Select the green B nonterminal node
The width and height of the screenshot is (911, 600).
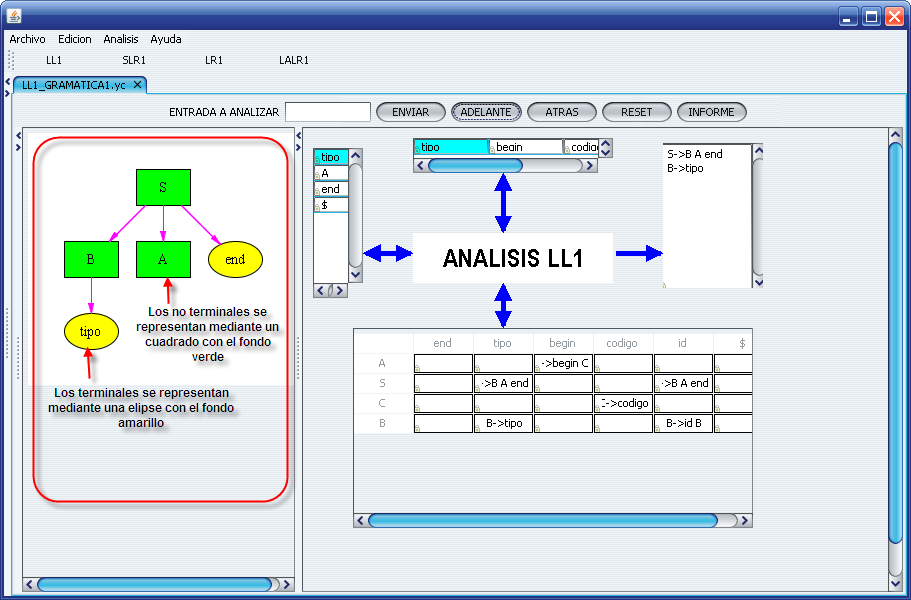coord(90,259)
